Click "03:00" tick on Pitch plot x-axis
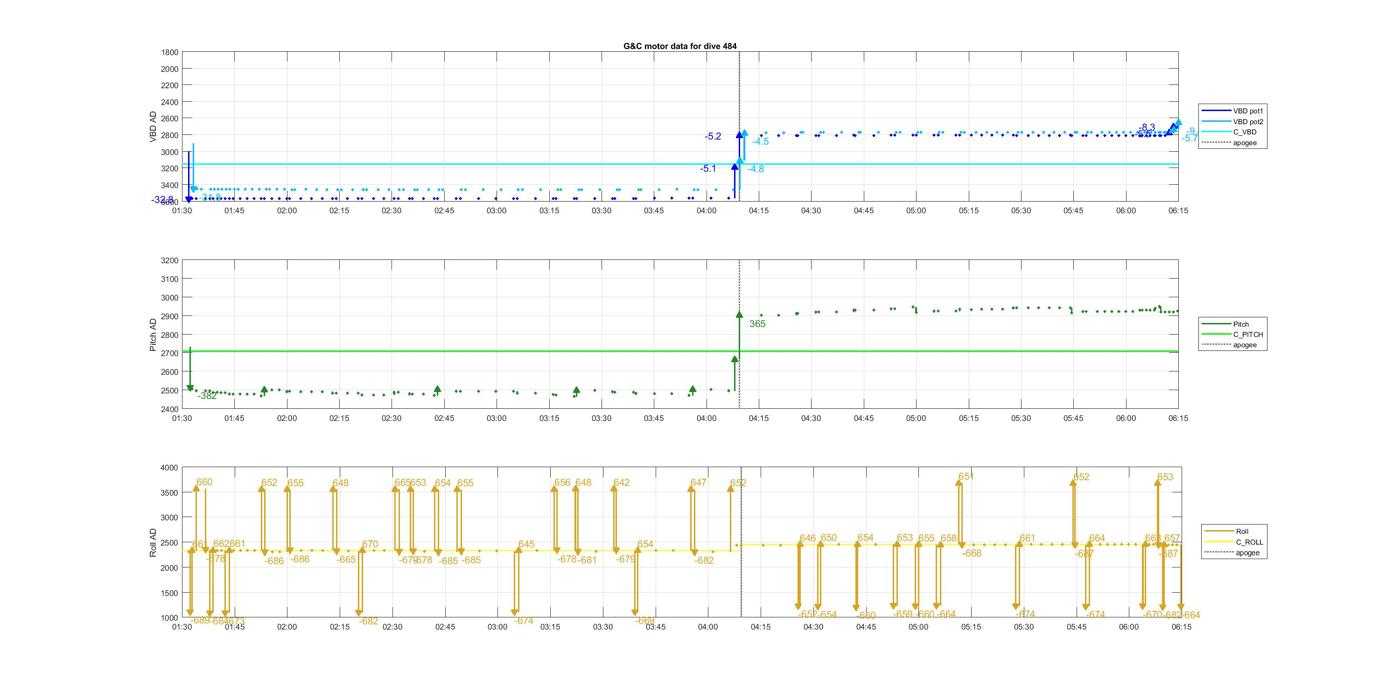This screenshot has height=693, width=1400. [x=496, y=419]
